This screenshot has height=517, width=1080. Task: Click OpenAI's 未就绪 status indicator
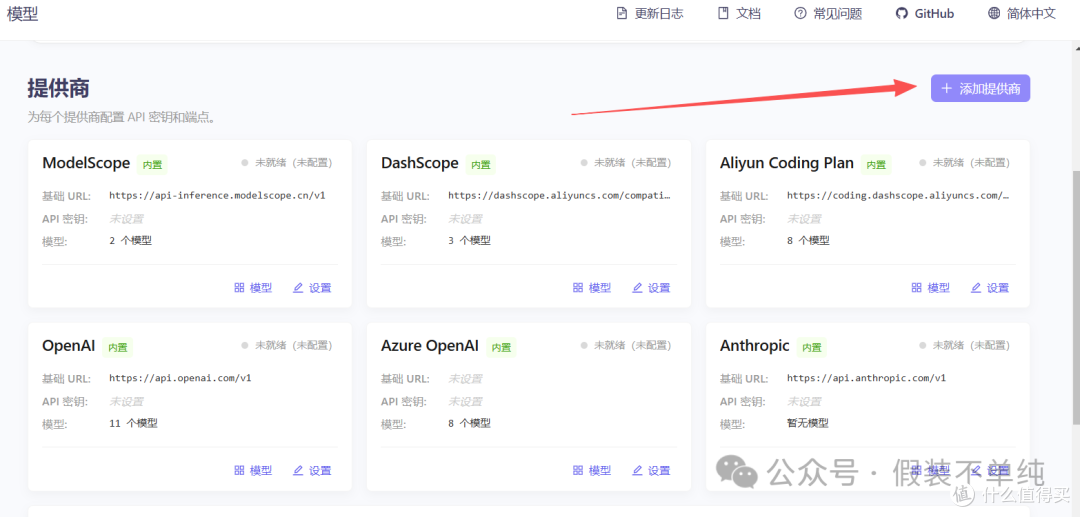coord(287,346)
